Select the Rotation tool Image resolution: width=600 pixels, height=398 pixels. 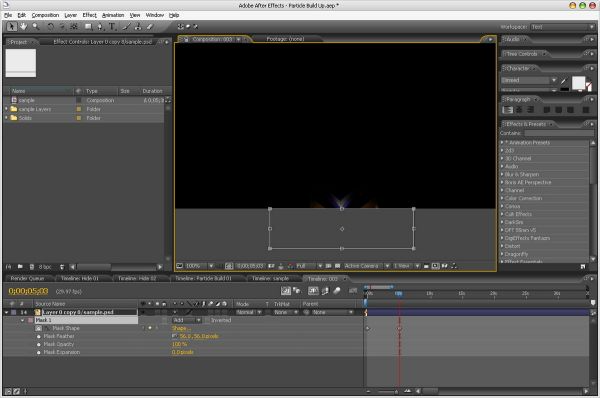pyautogui.click(x=51, y=26)
